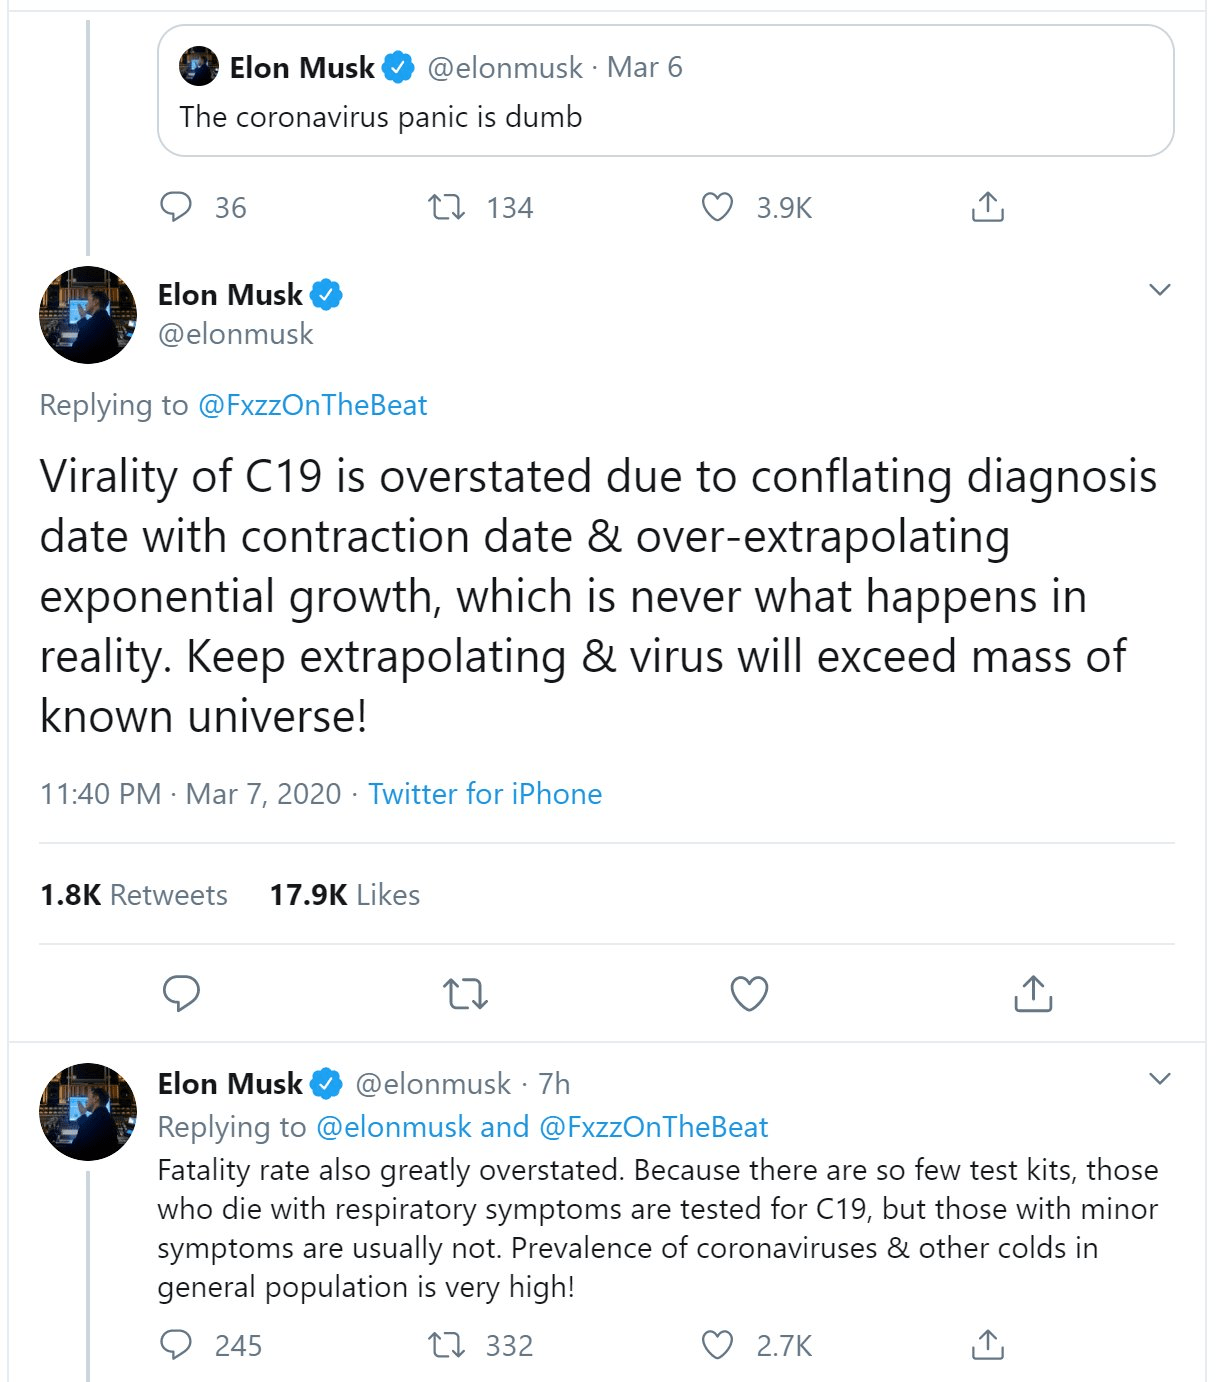The image size is (1226, 1382).
Task: View the 1.8K Retweets list
Action: pyautogui.click(x=134, y=895)
